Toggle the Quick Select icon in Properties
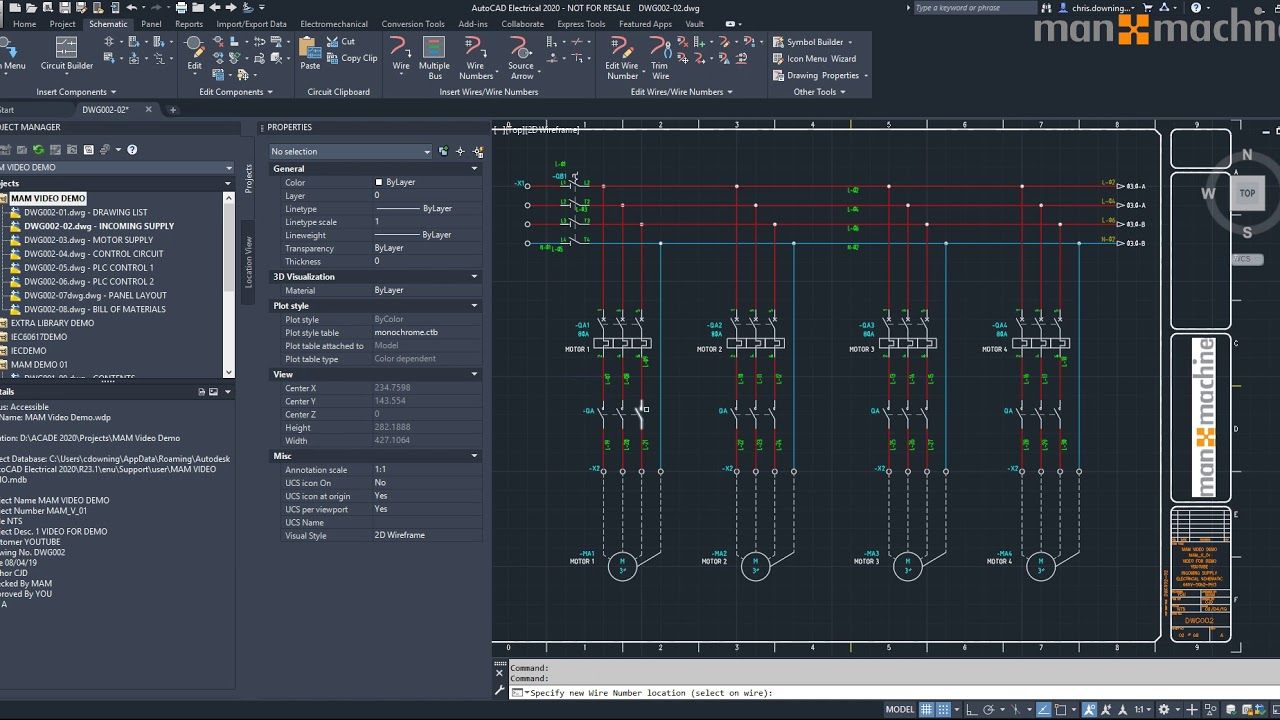The width and height of the screenshot is (1280, 720). [478, 152]
